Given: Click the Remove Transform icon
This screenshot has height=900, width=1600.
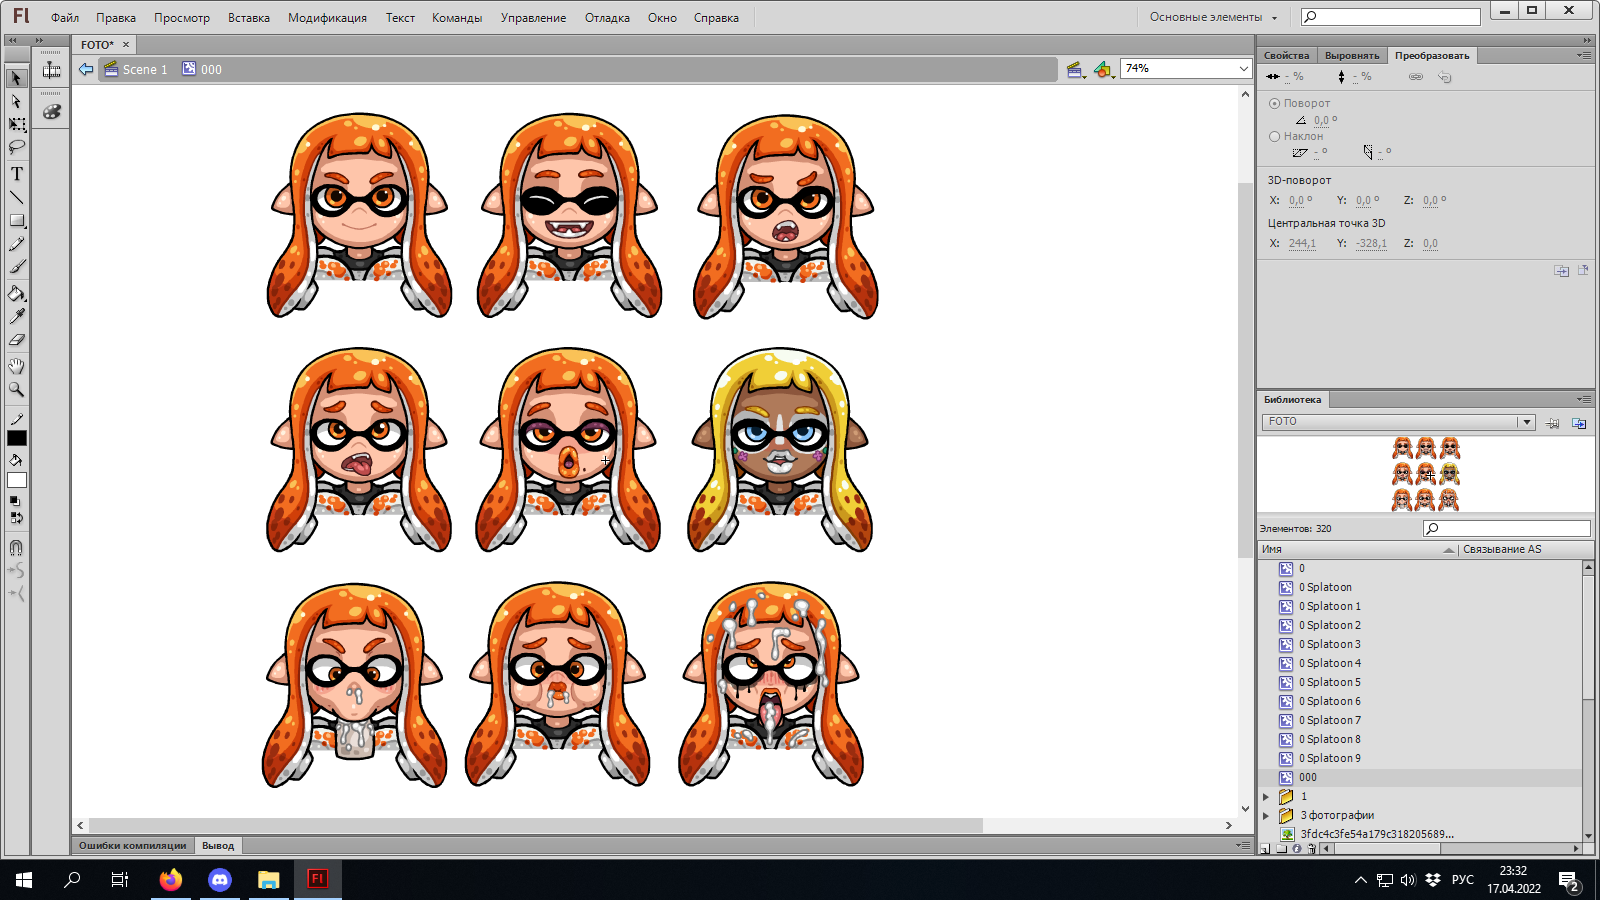Looking at the screenshot, I should (x=1583, y=270).
